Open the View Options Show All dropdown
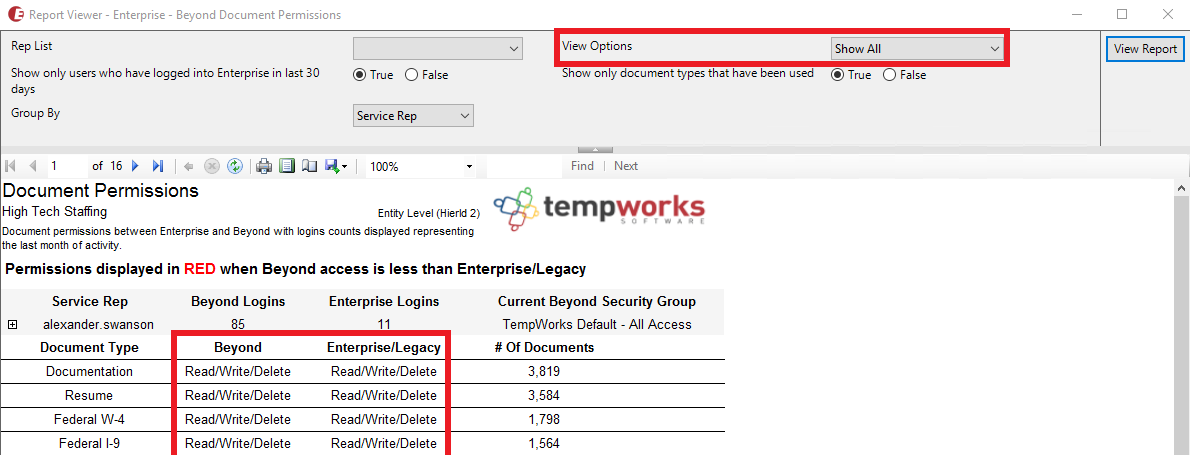 pyautogui.click(x=917, y=49)
